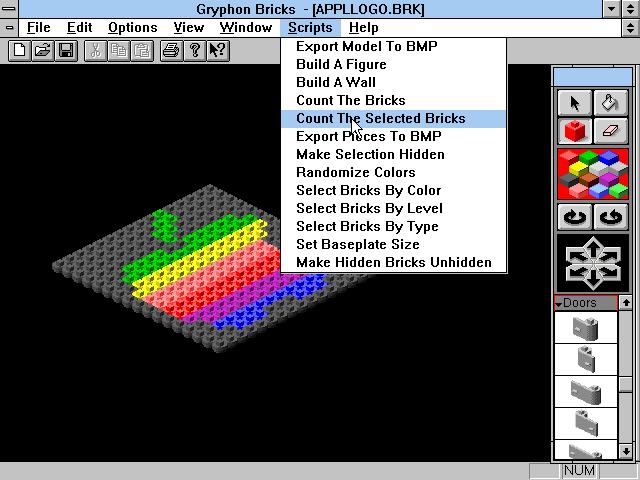Run Randomize Colors script

[393, 172]
